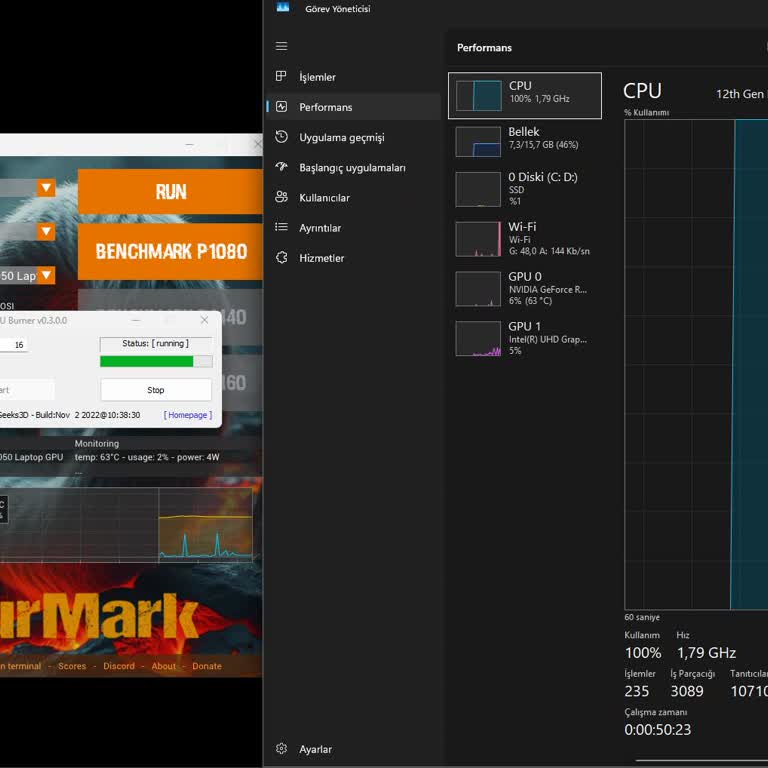This screenshot has width=768, height=768.
Task: Open the Kullanıcılar users icon
Action: (281, 198)
